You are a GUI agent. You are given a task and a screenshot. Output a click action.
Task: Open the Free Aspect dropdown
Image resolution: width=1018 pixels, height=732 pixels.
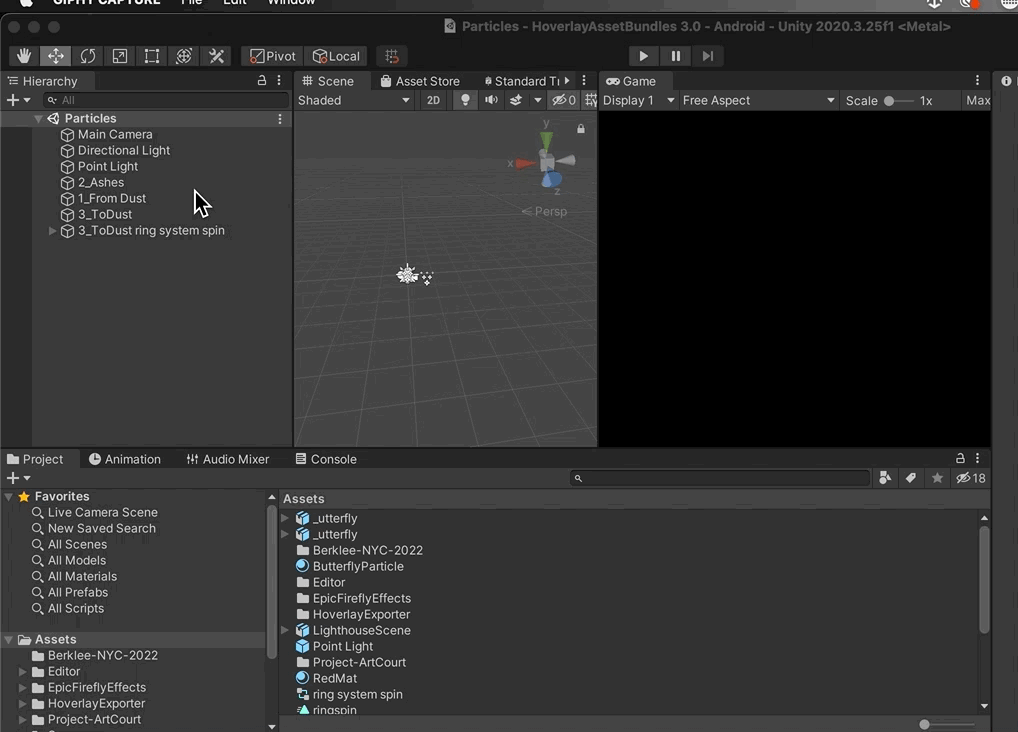point(757,100)
